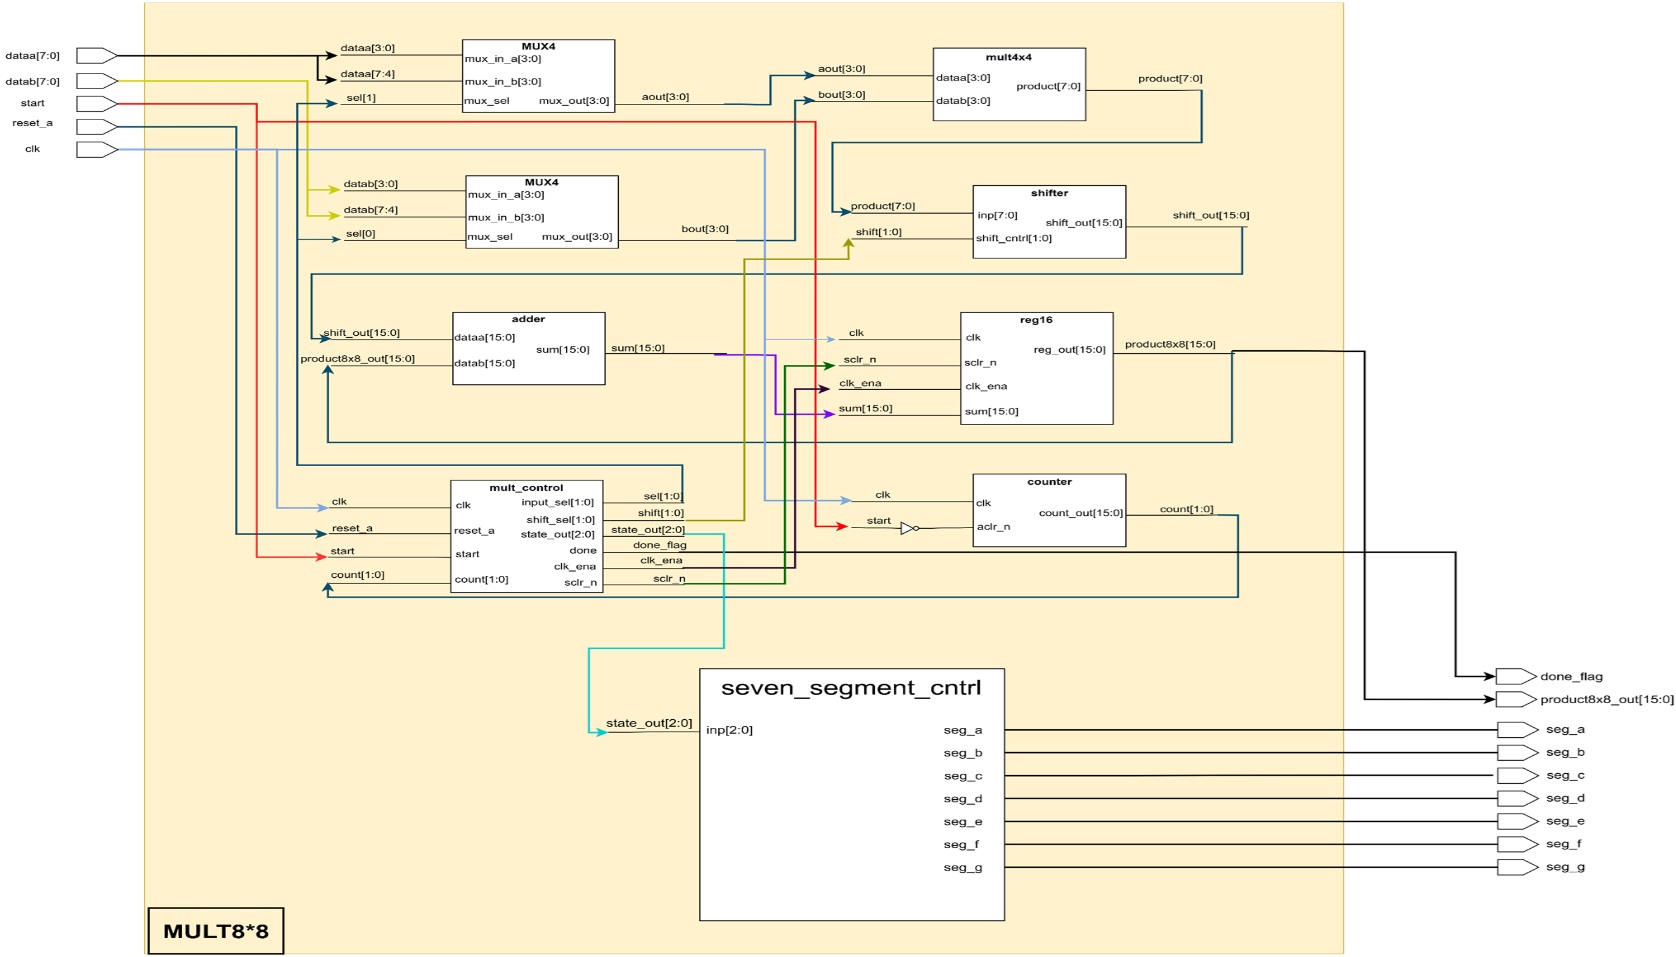Select the aout[3:0] label at mult4x4 input
The height and width of the screenshot is (957, 1676).
pos(842,69)
